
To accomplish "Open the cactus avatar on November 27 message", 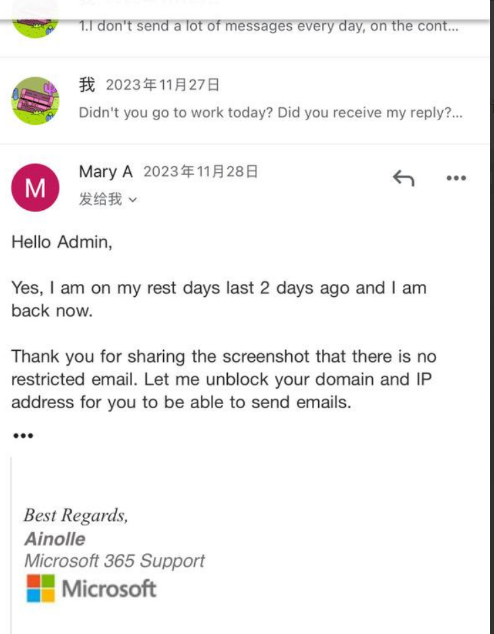I will (35, 101).
